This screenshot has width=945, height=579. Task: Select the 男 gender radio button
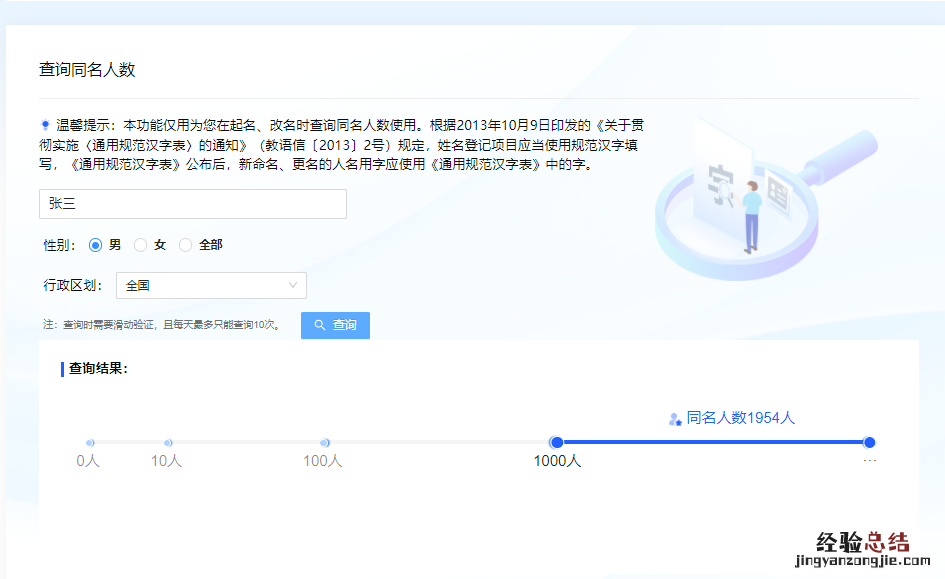pos(96,245)
